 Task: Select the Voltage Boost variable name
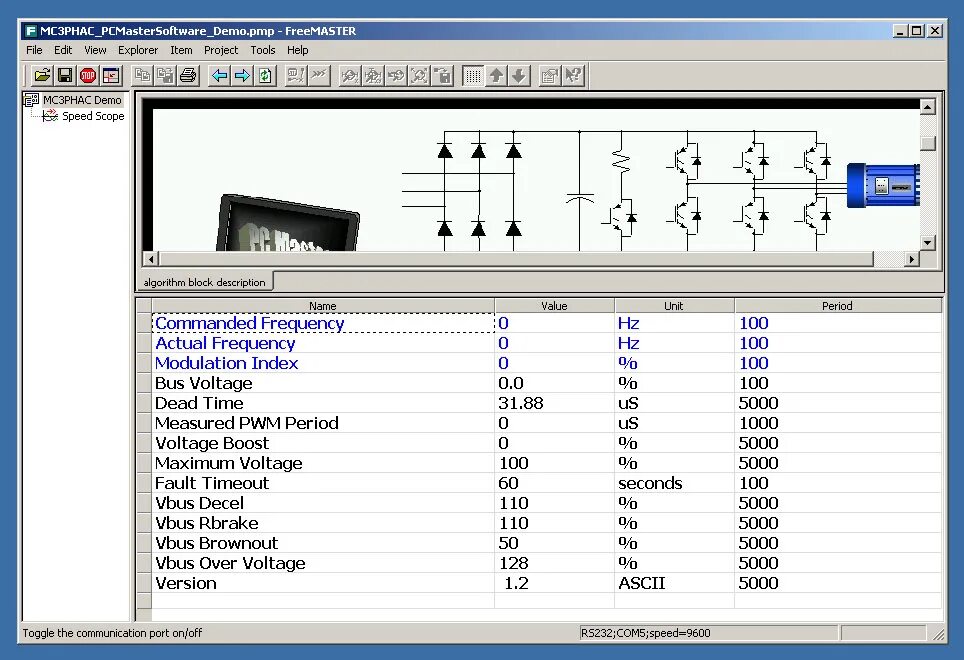click(212, 443)
